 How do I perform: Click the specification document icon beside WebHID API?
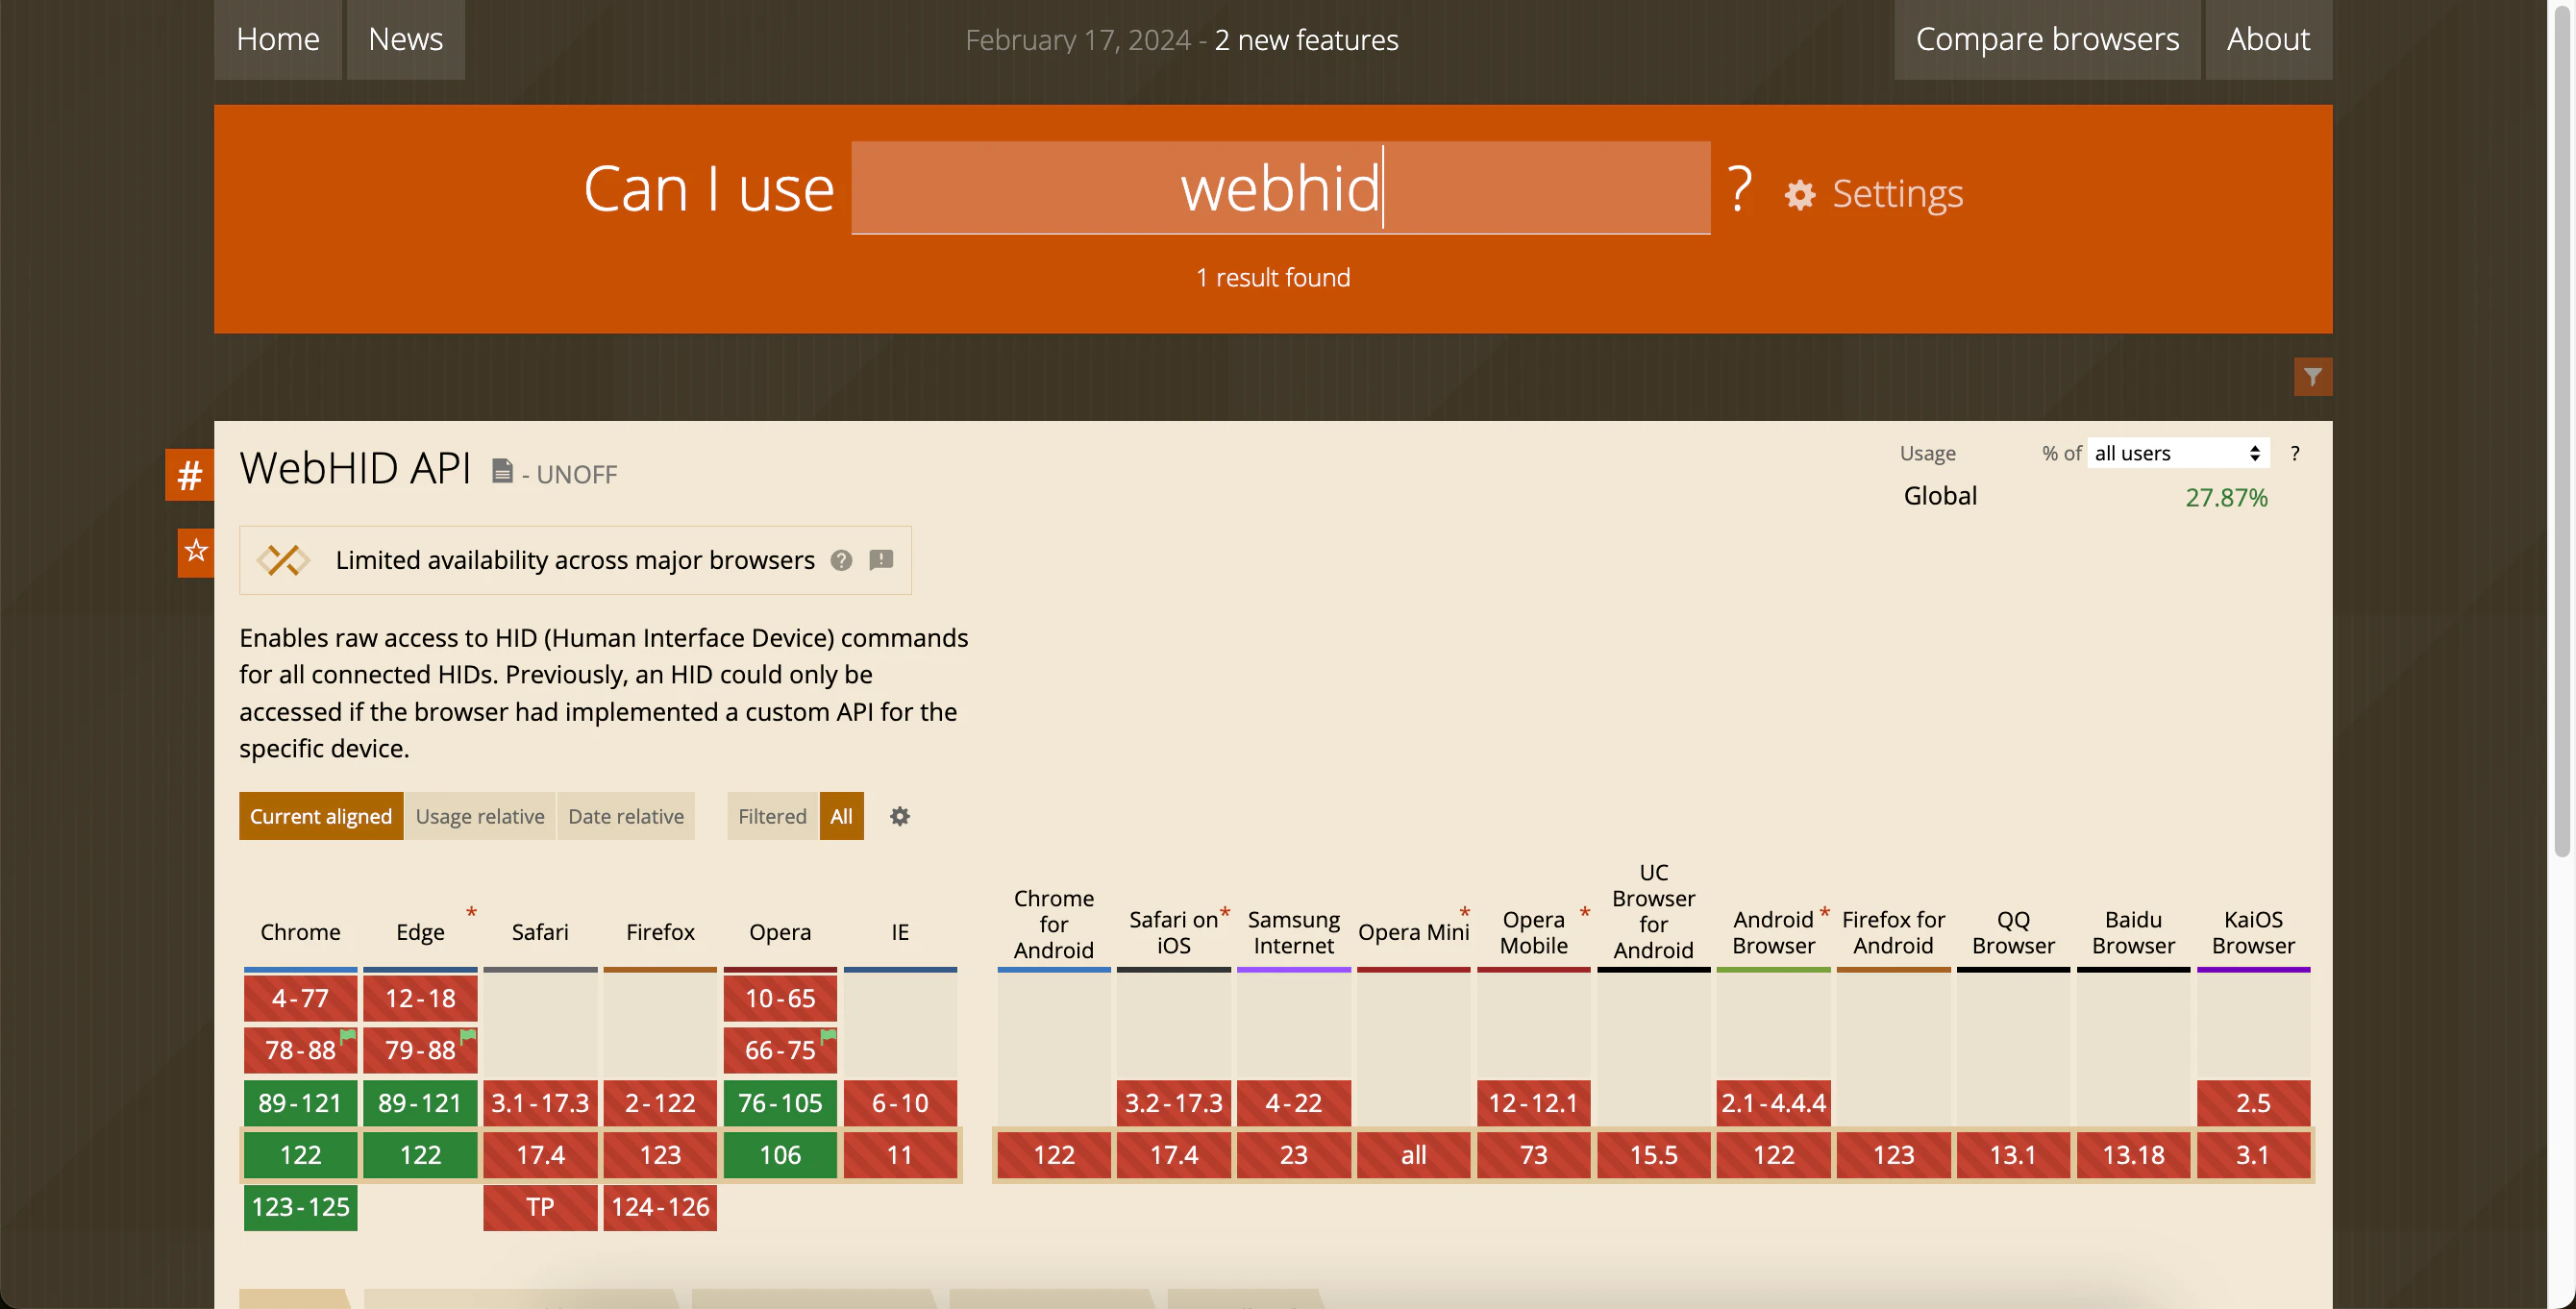pos(502,470)
